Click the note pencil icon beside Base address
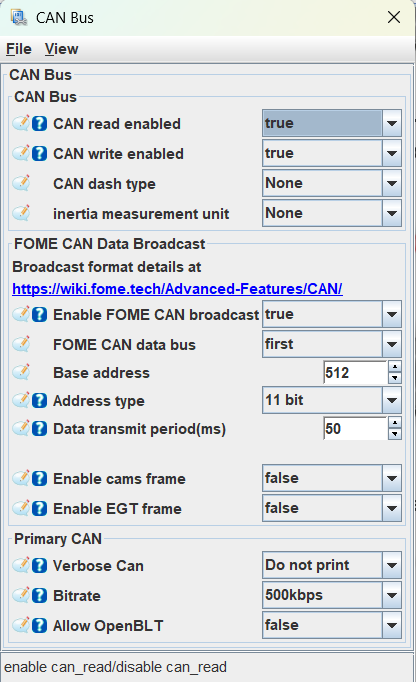Screen dimensions: 416x682 click(x=21, y=372)
